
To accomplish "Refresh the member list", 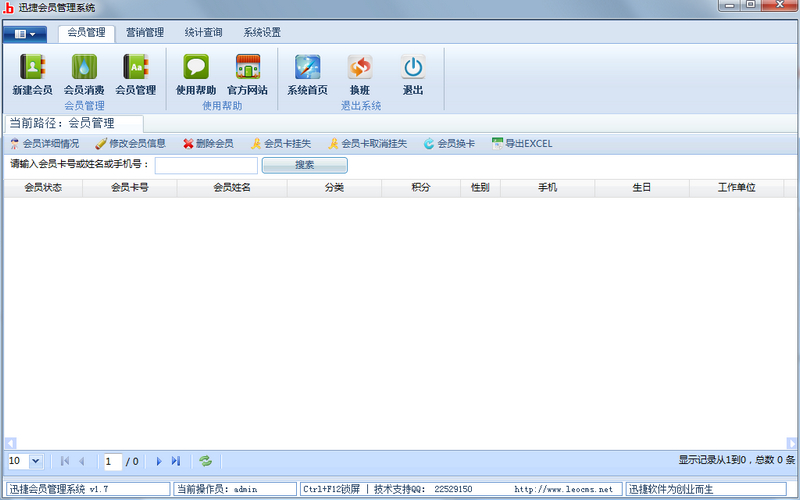I will tap(206, 461).
